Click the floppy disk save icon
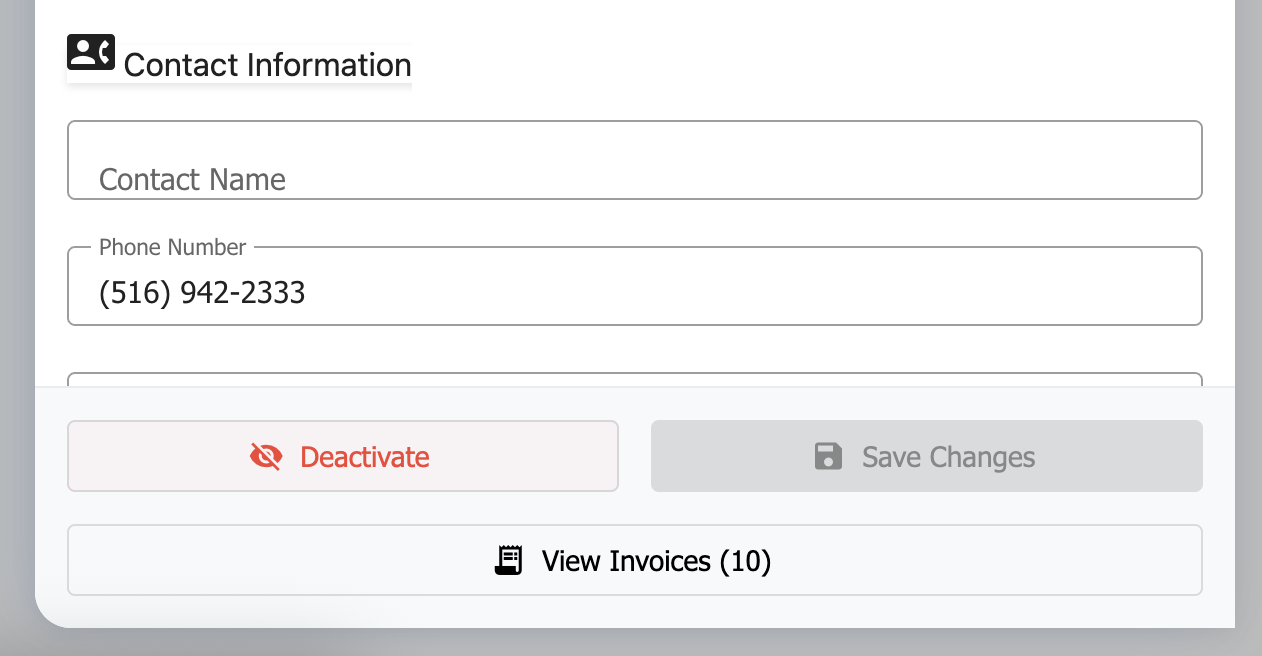 pos(828,457)
